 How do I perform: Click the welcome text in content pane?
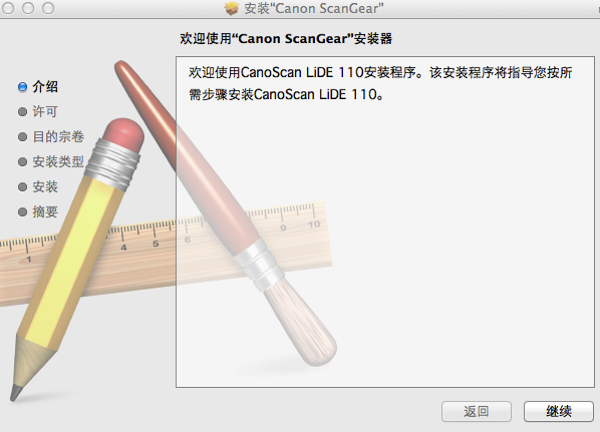coord(380,83)
